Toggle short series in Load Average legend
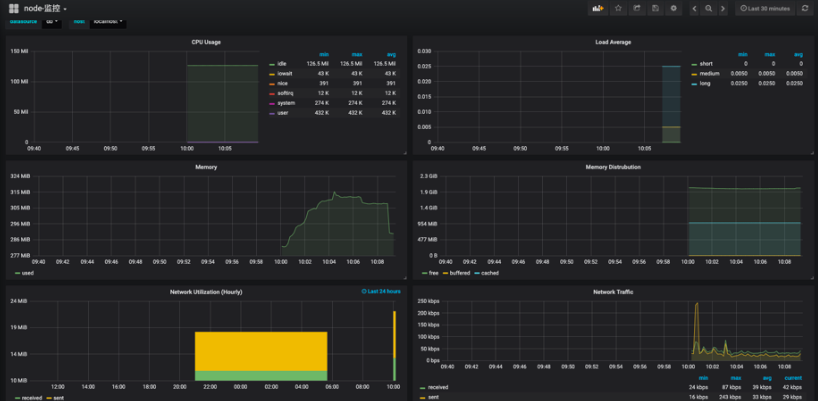 [x=706, y=64]
